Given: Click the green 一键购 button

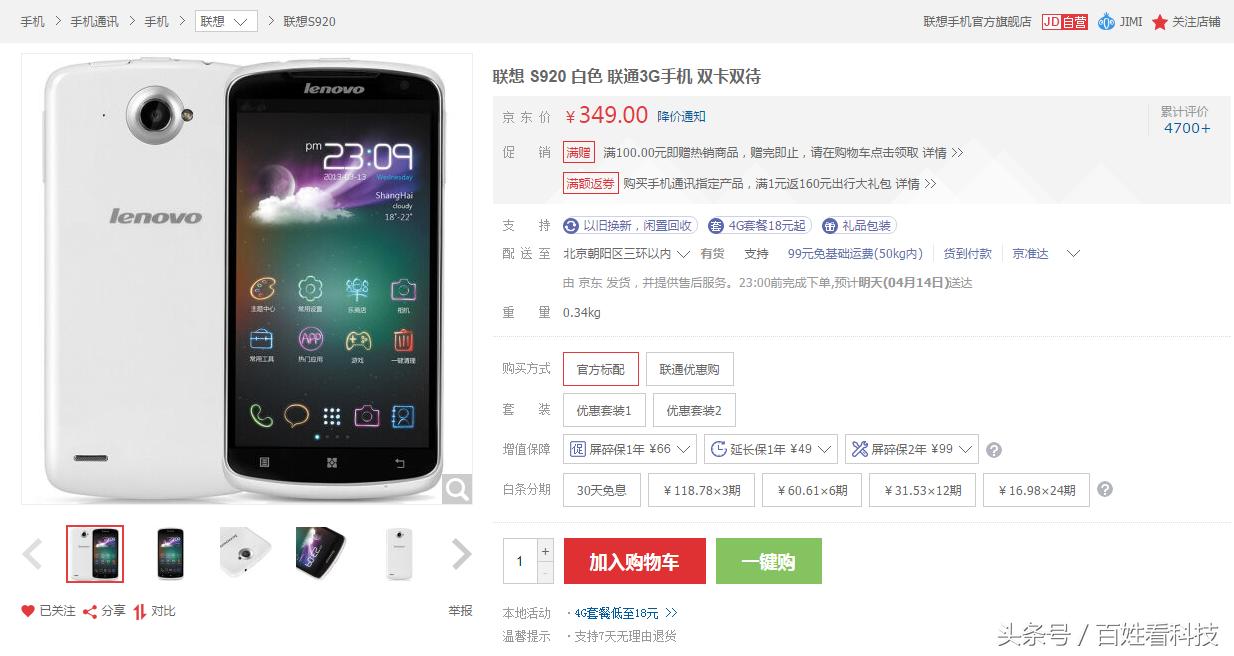Looking at the screenshot, I should pyautogui.click(x=769, y=561).
